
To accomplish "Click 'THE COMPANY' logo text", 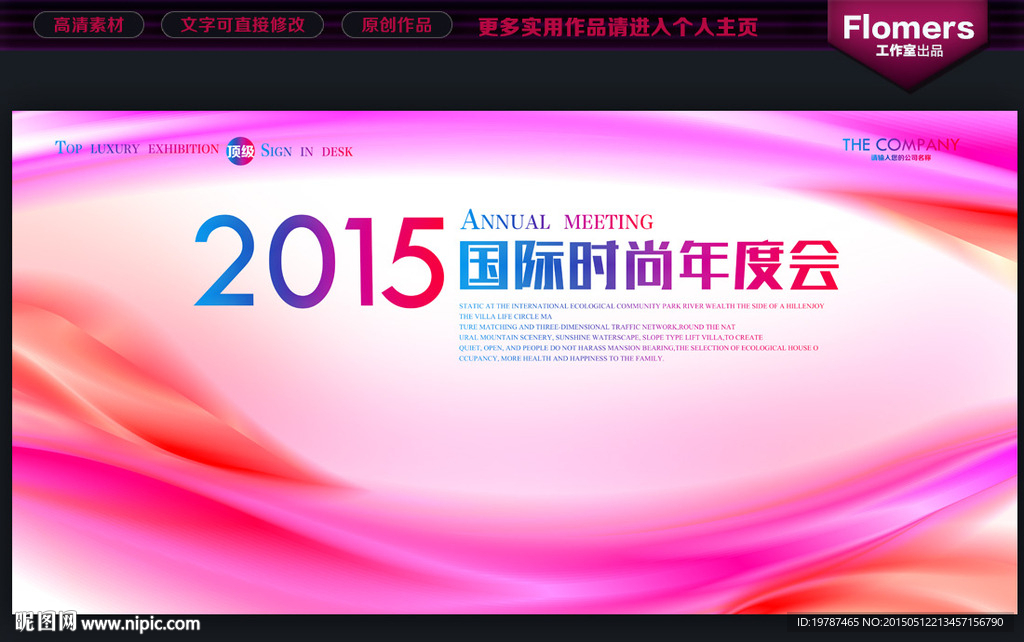I will [901, 144].
